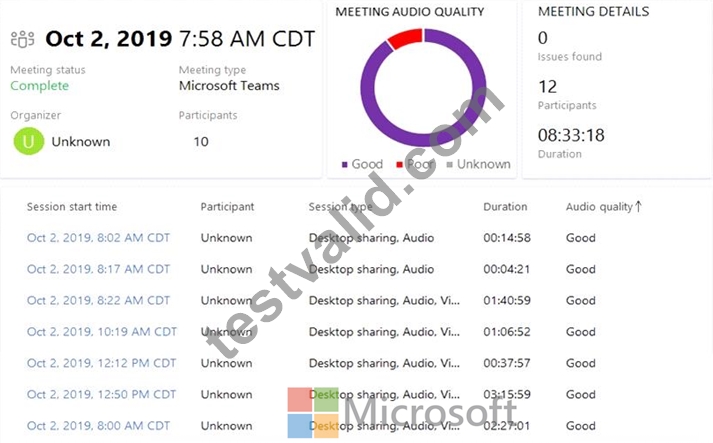Click the green Unknown organizer avatar

point(28,141)
